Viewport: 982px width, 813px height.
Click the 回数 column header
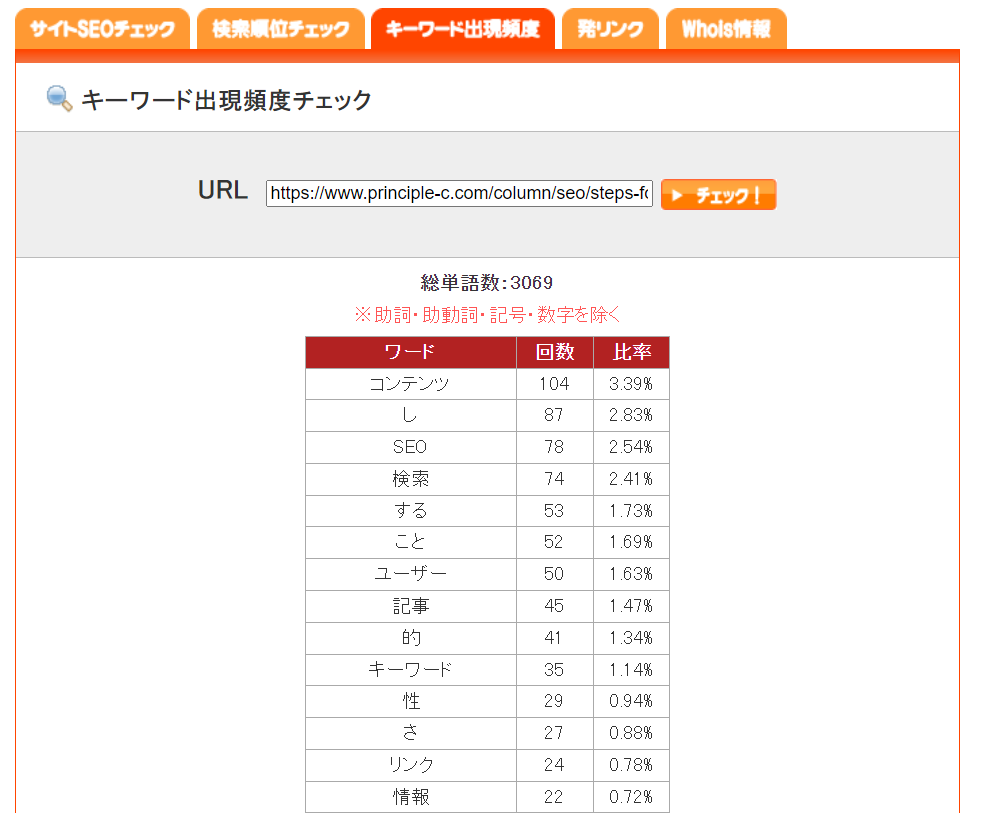(x=554, y=352)
